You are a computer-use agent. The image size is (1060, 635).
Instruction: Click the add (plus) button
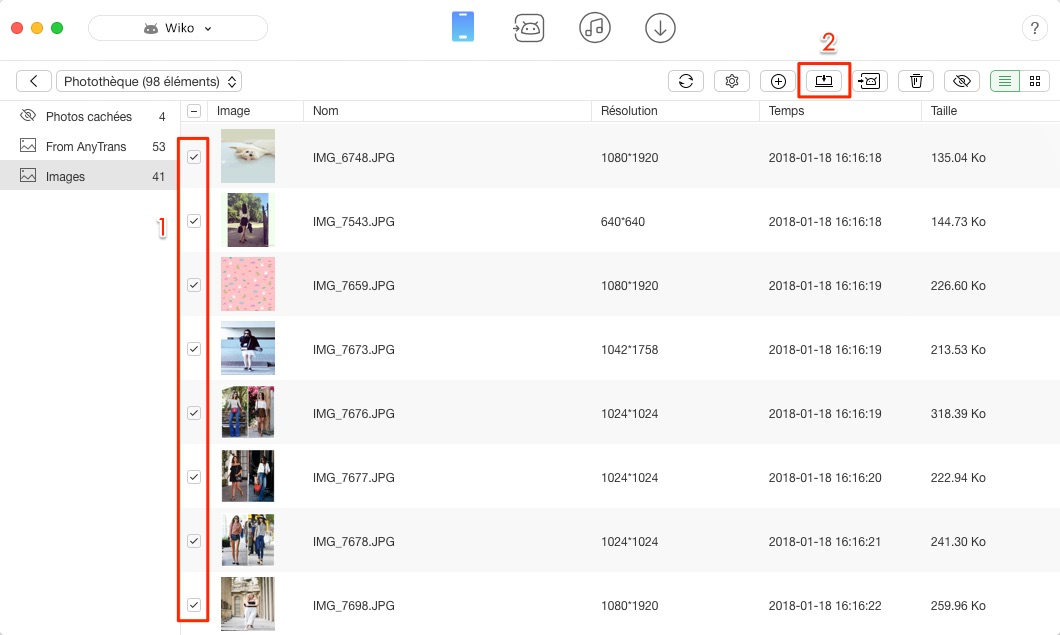778,81
